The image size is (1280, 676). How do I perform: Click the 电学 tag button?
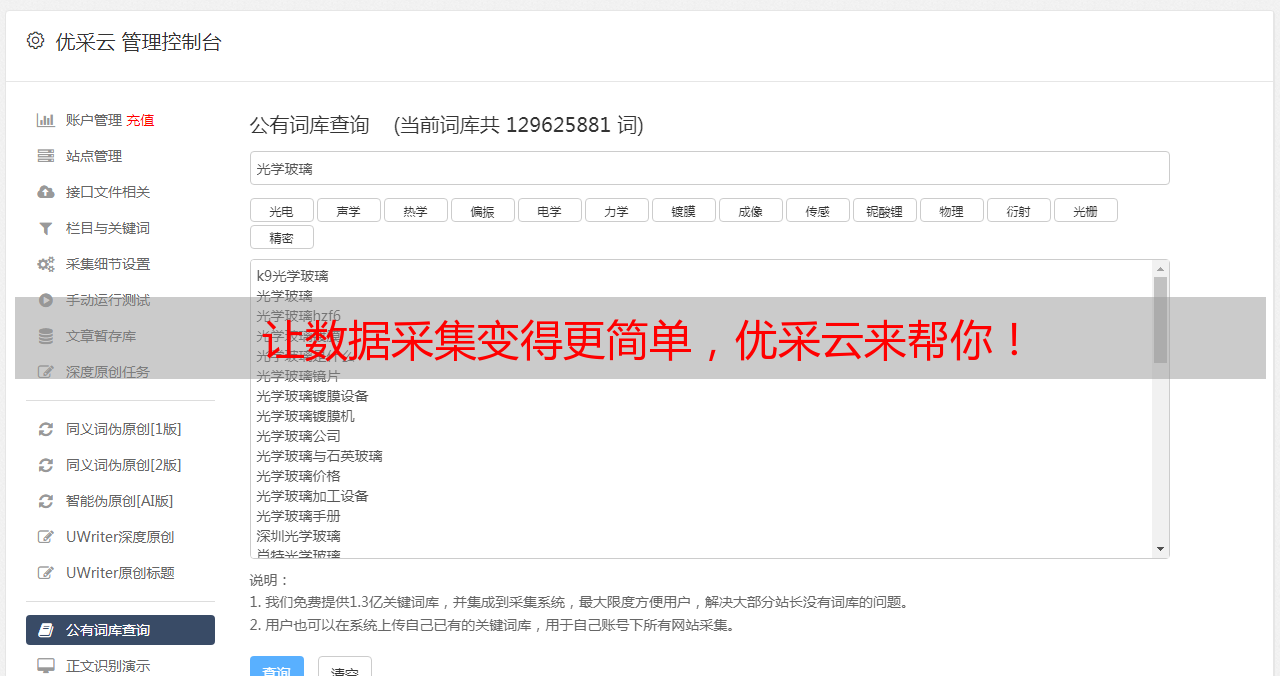(550, 210)
